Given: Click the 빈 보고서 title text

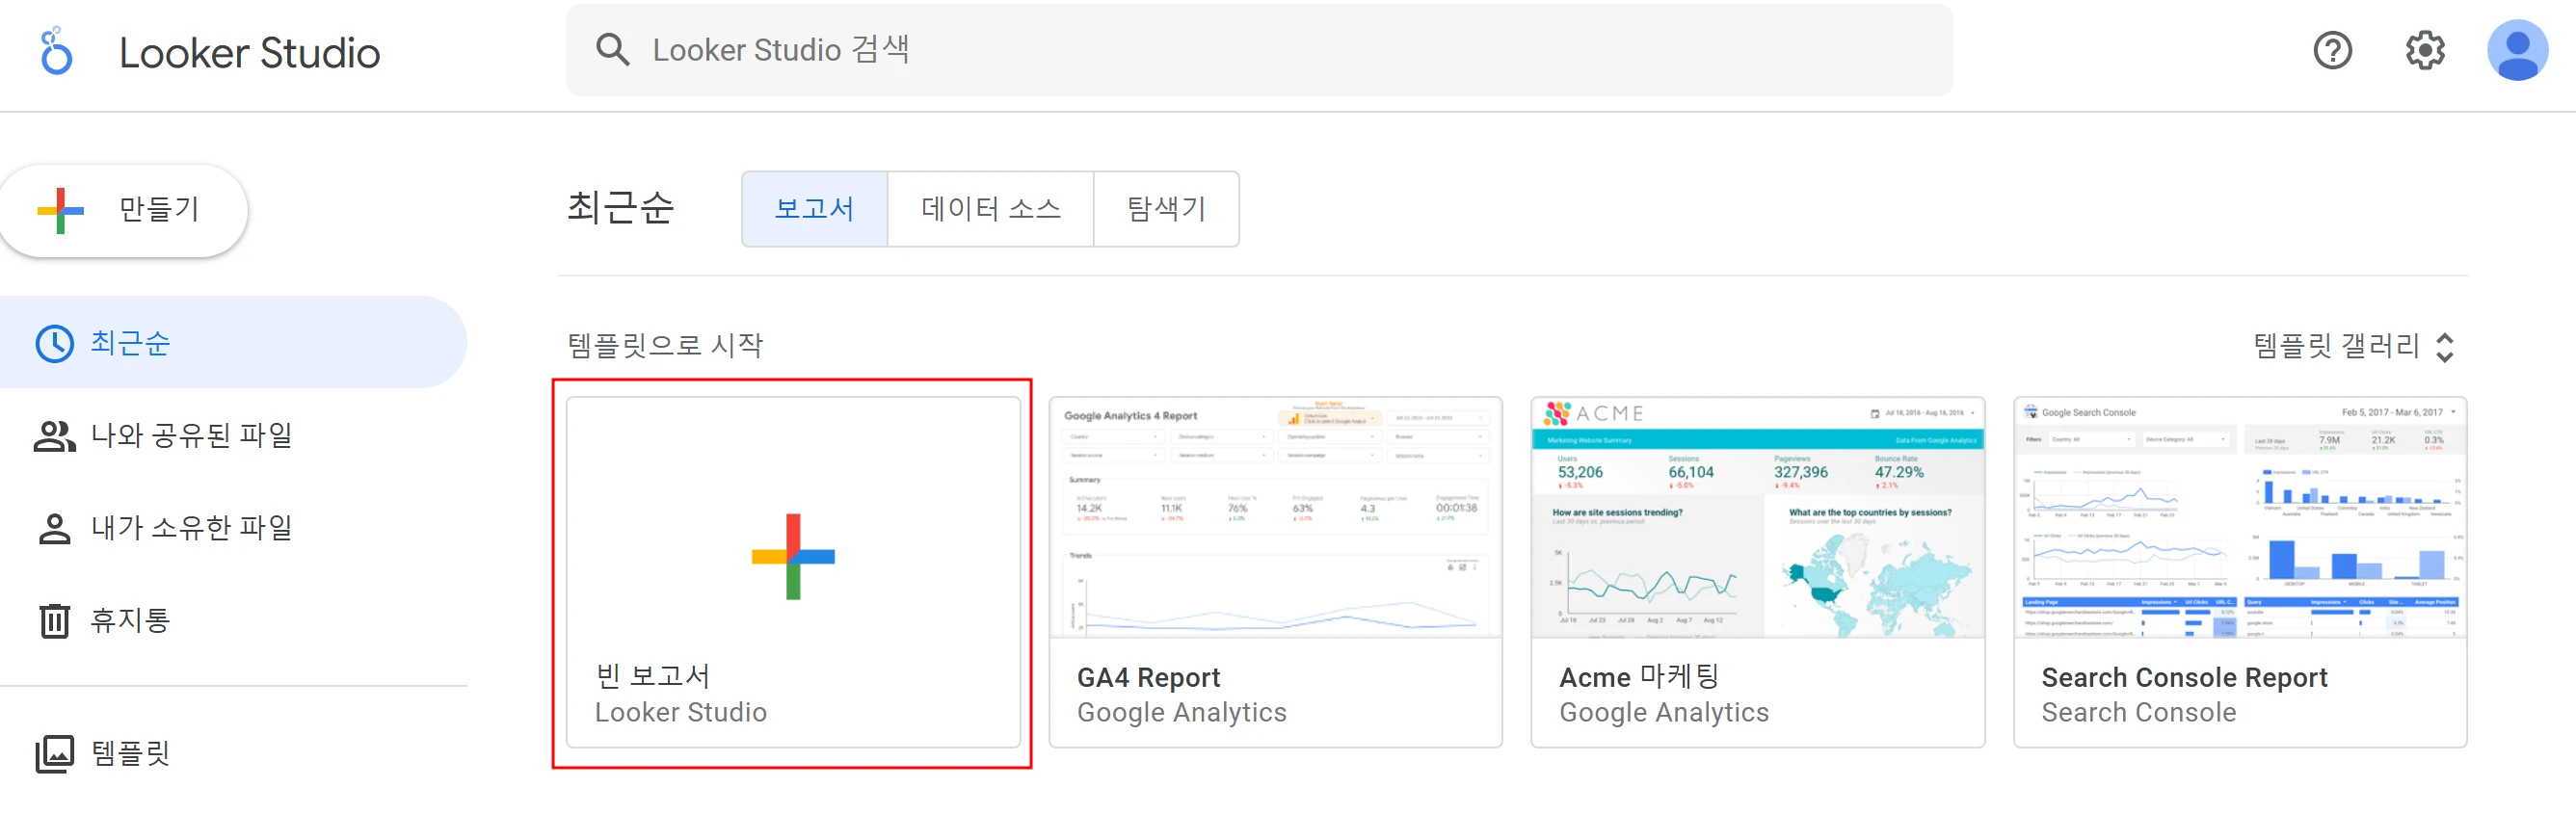Looking at the screenshot, I should click(652, 676).
